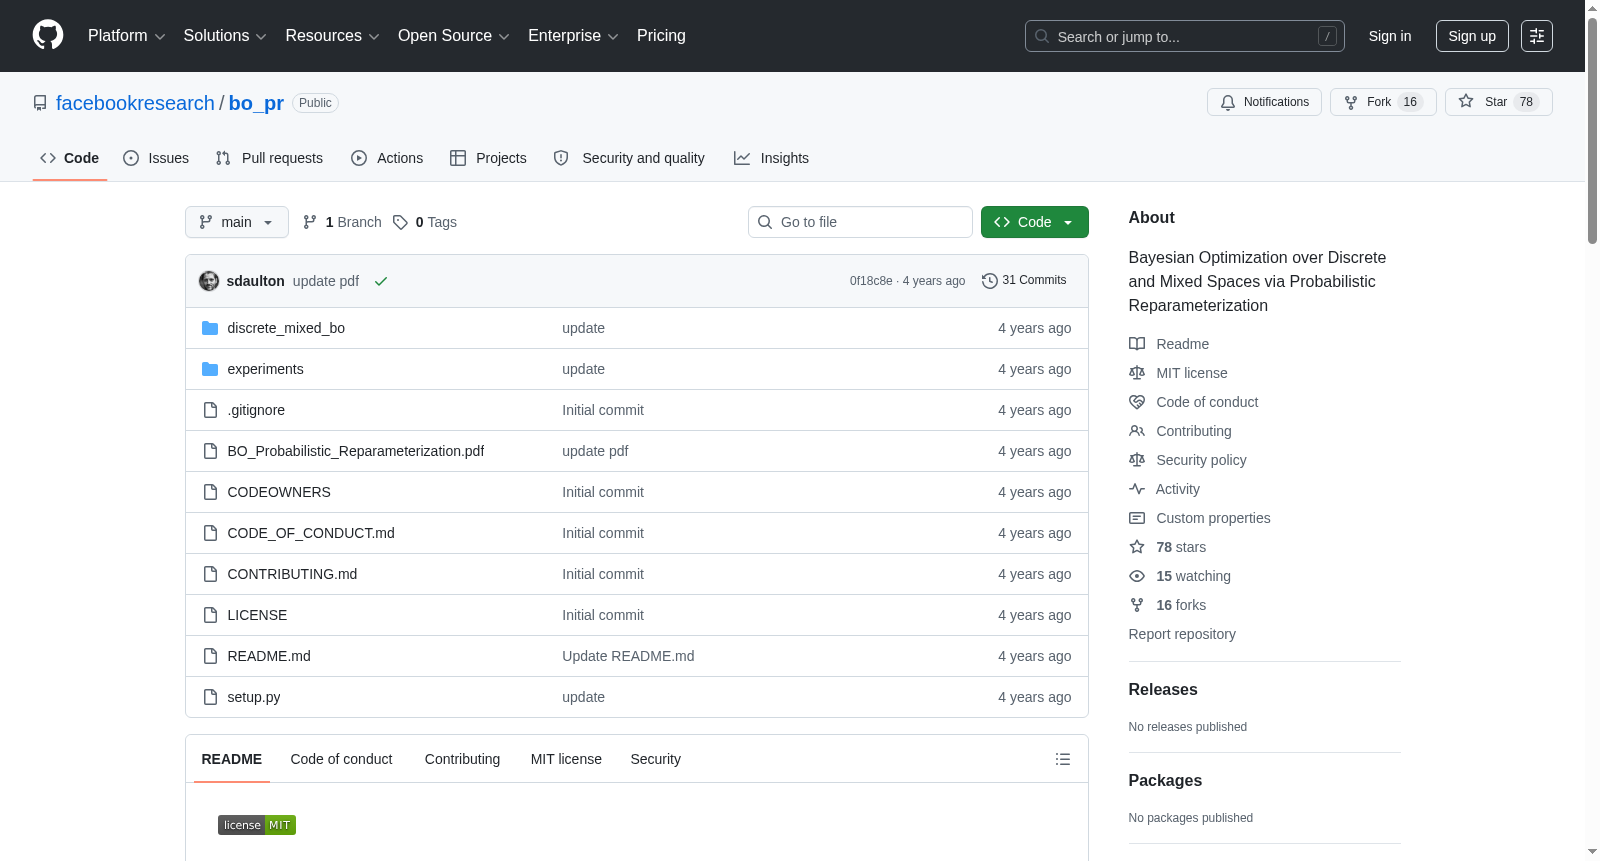This screenshot has height=861, width=1600.
Task: Expand the Platform menu
Action: point(127,36)
